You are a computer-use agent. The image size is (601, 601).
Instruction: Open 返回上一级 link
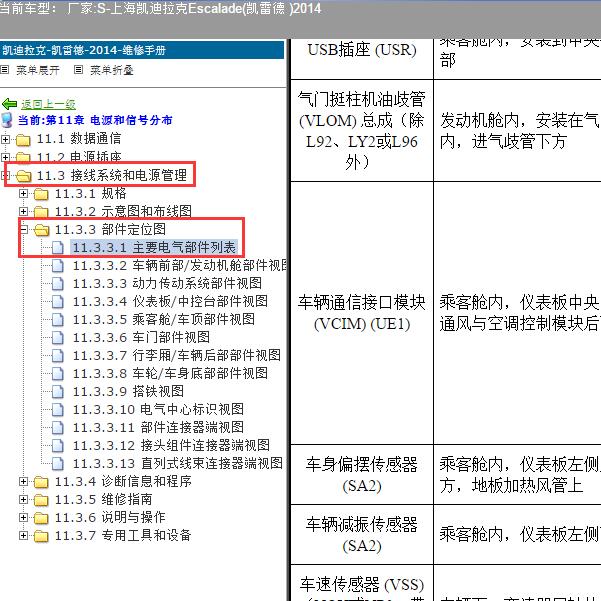pyautogui.click(x=48, y=104)
